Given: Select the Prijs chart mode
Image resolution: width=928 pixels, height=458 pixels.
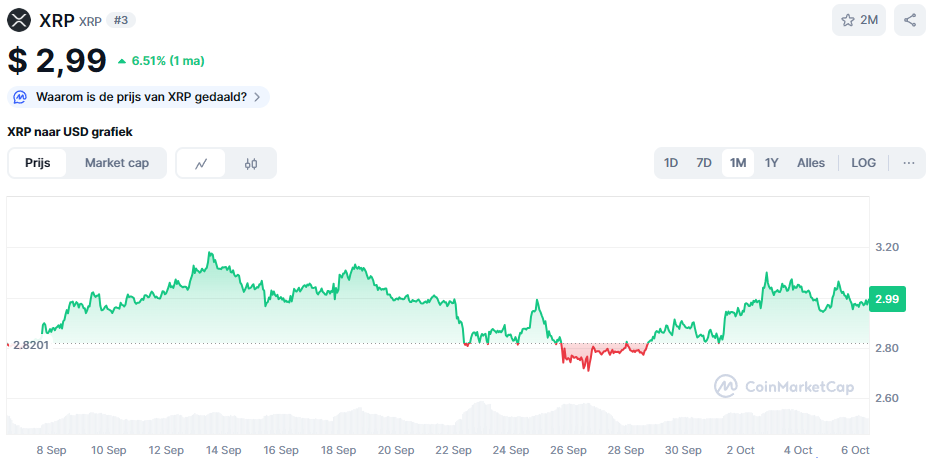Looking at the screenshot, I should [x=38, y=163].
